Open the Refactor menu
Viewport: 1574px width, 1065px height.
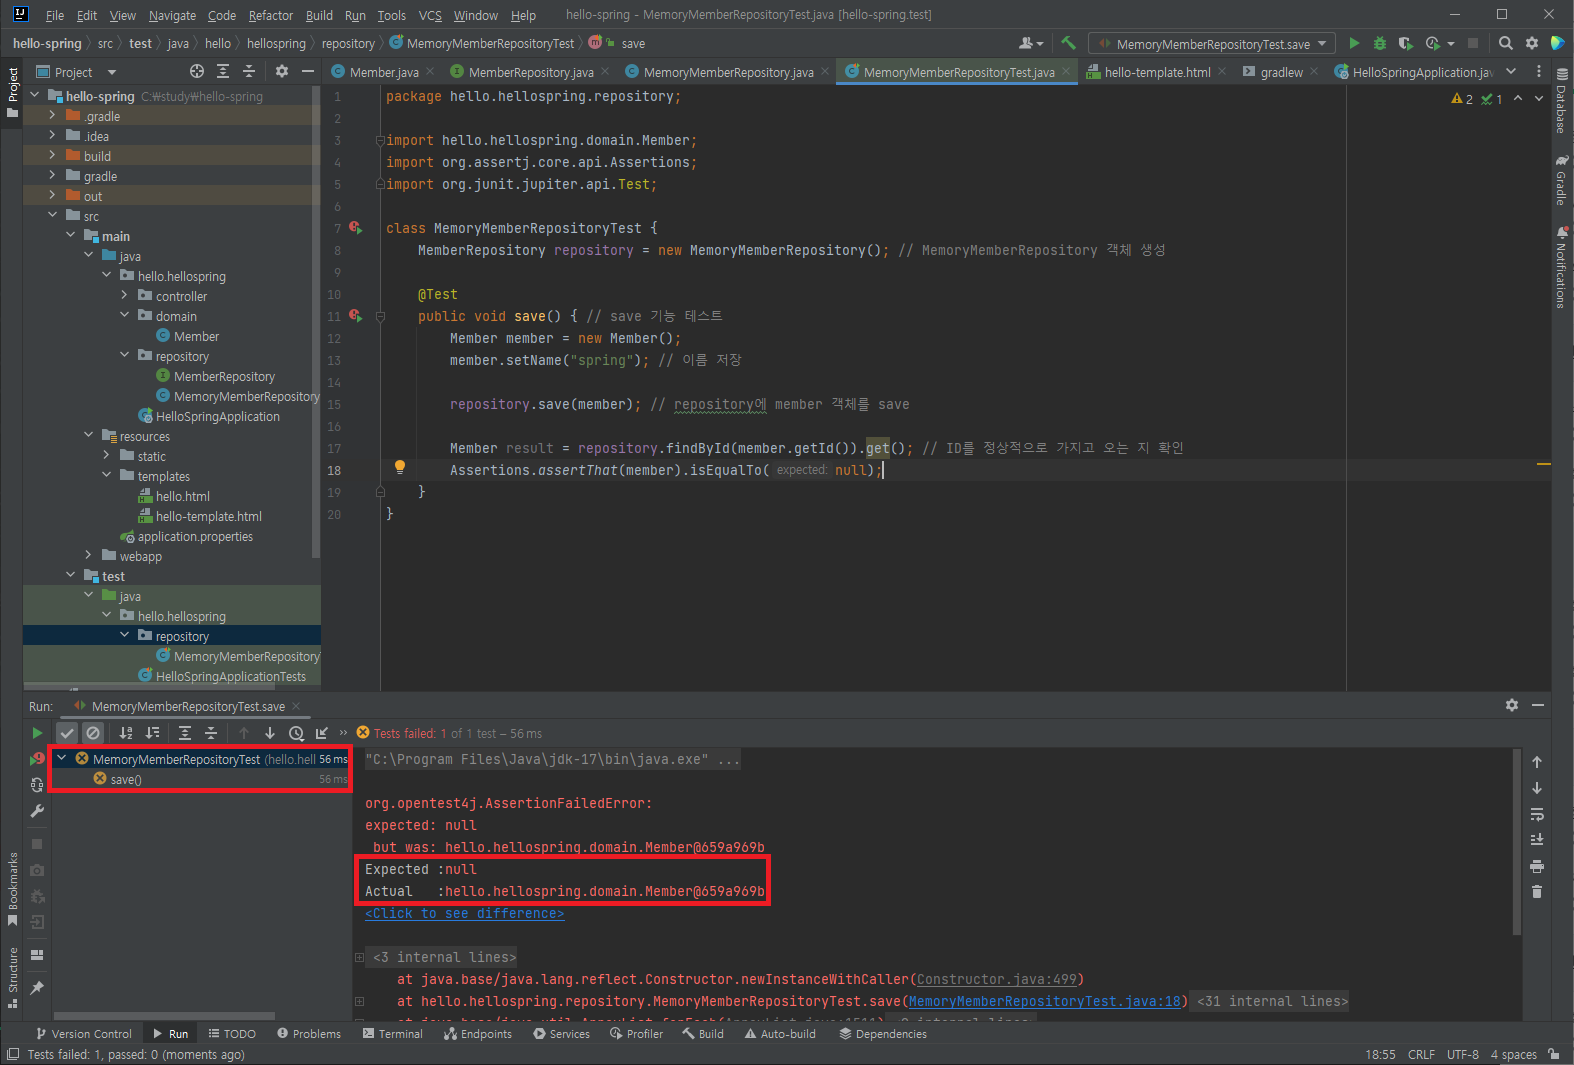point(270,15)
